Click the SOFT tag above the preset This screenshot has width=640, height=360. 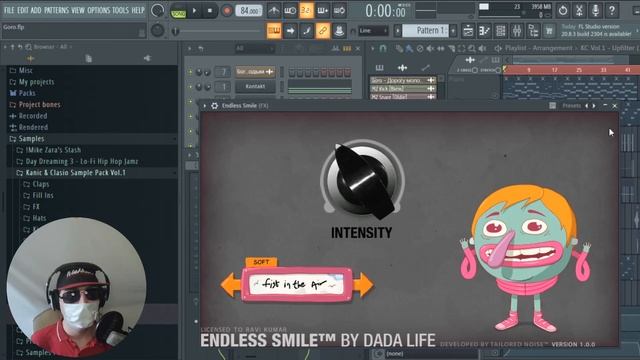(x=261, y=262)
